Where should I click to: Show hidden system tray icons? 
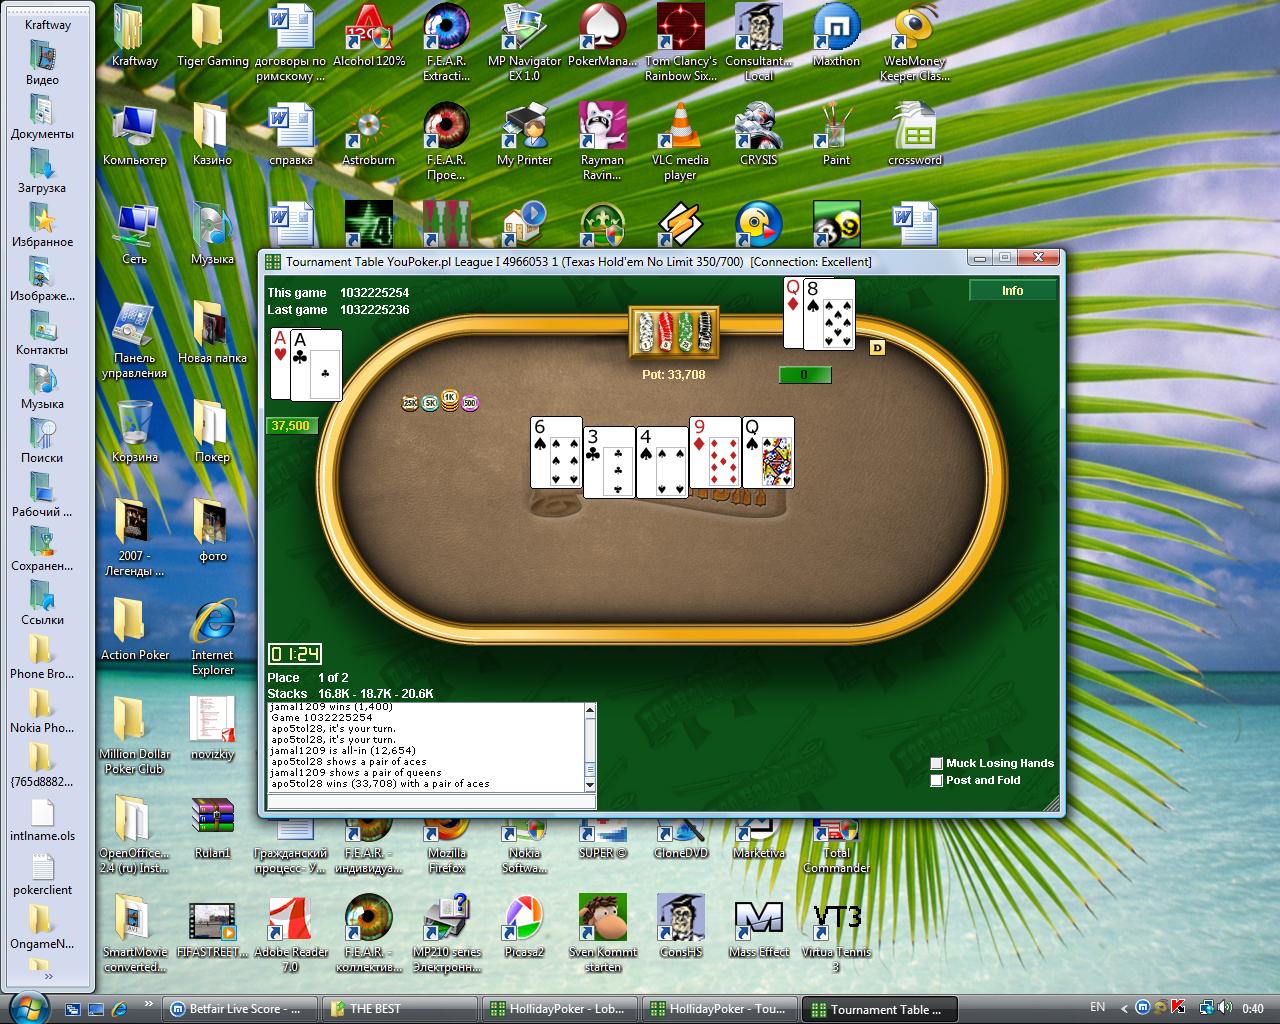(x=1124, y=1008)
